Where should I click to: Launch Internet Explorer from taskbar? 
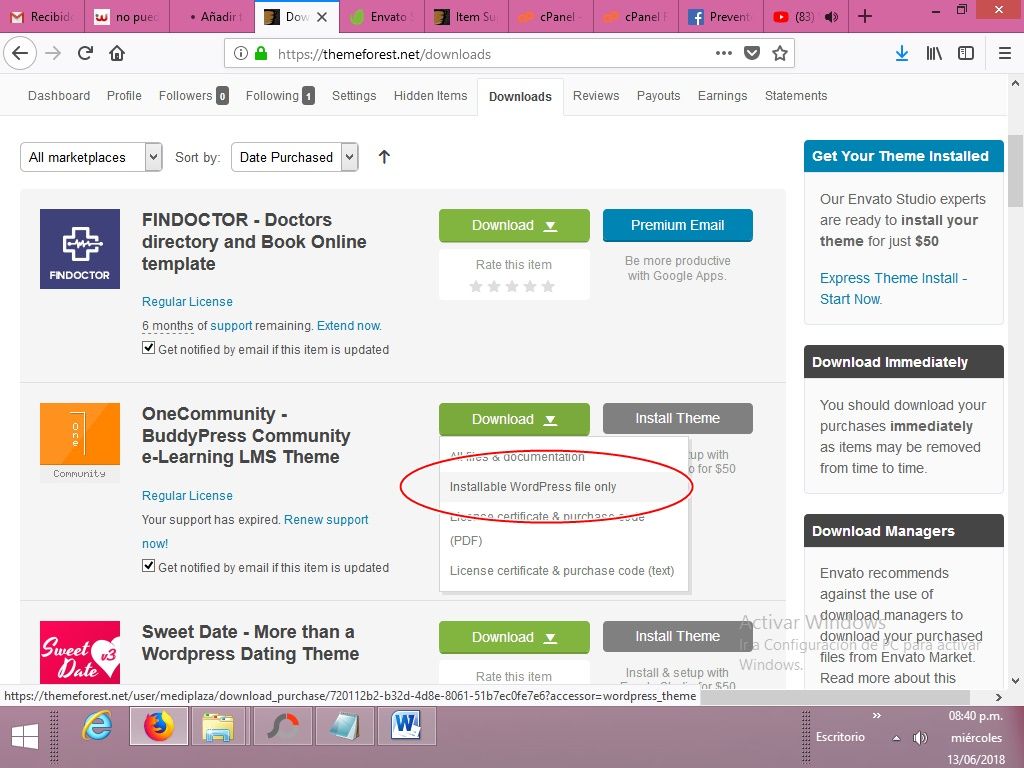pos(97,726)
